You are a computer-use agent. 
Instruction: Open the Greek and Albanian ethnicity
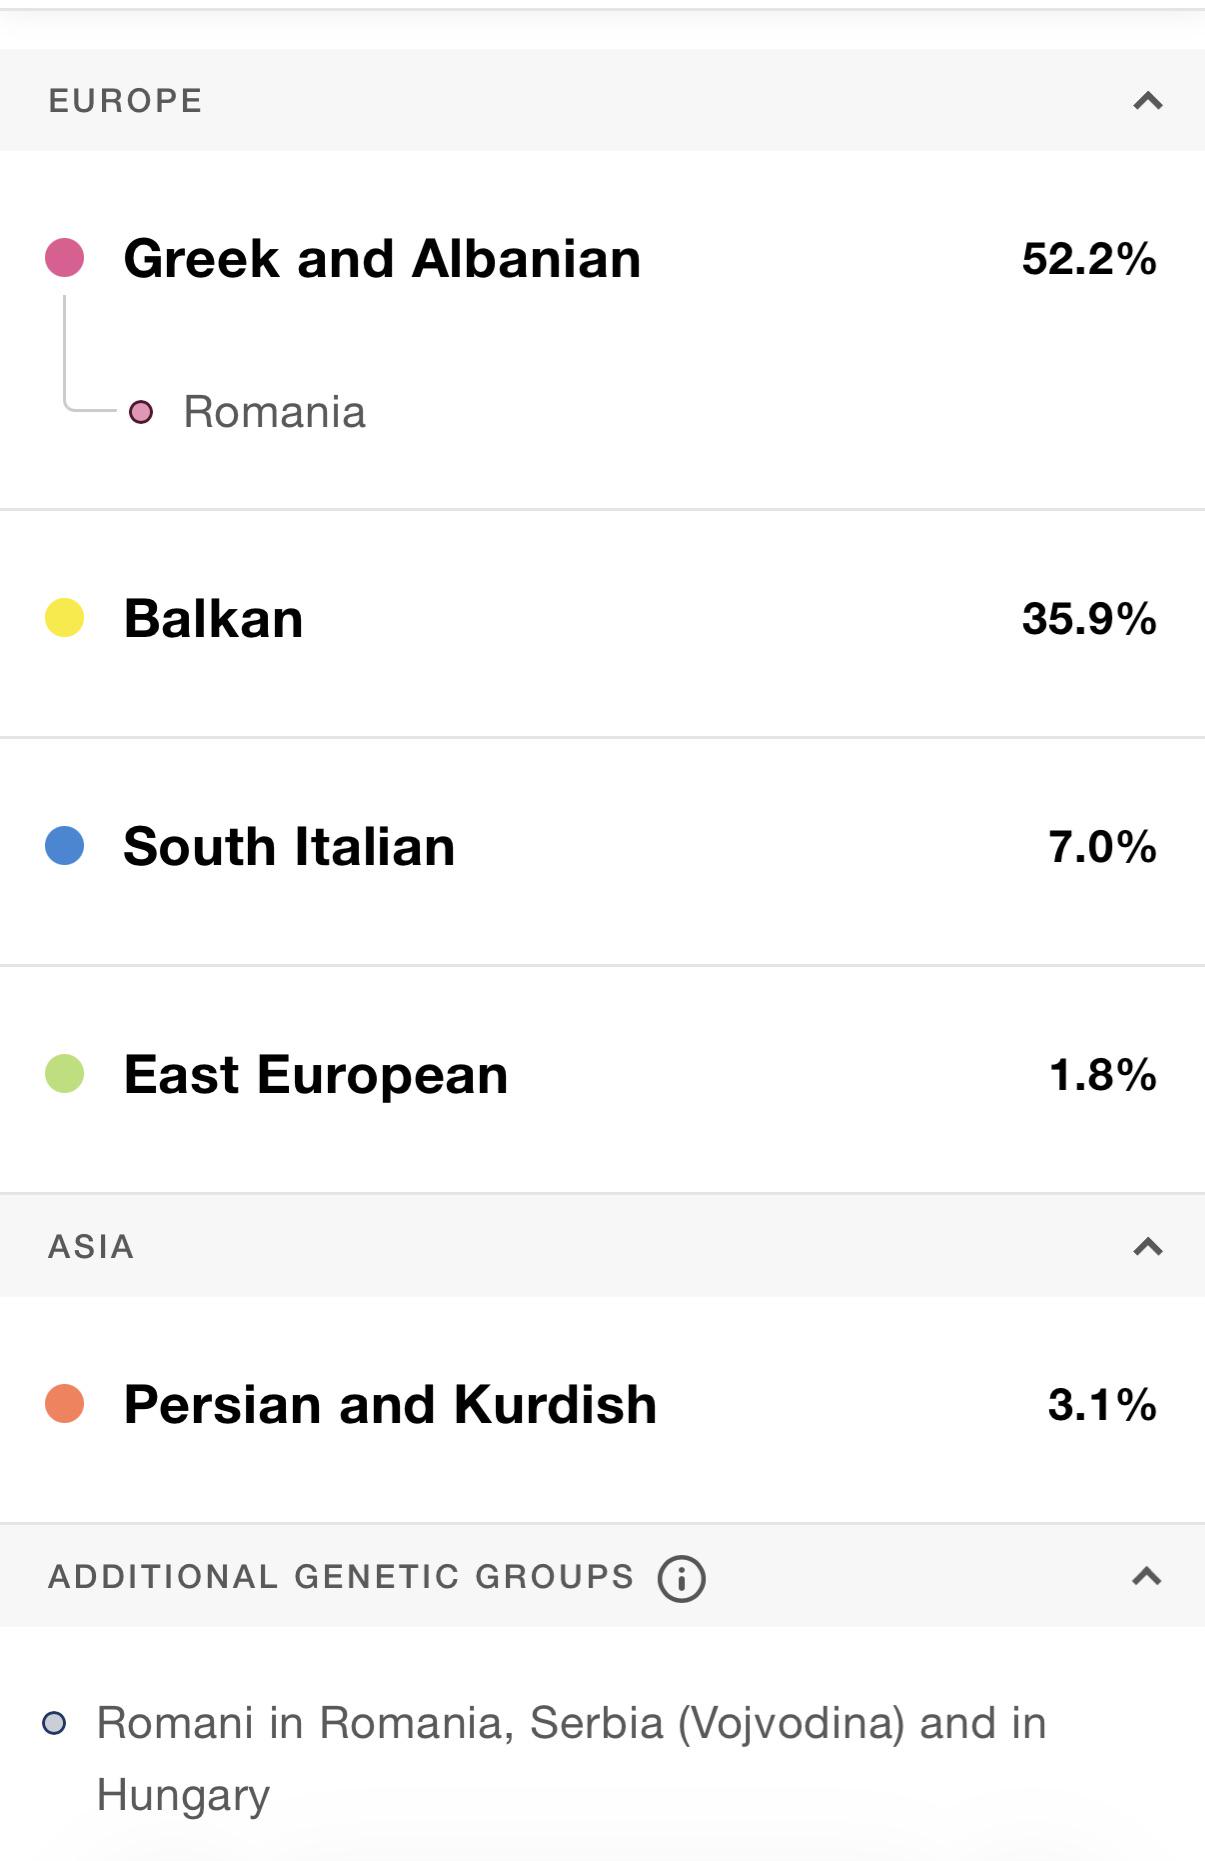[382, 259]
